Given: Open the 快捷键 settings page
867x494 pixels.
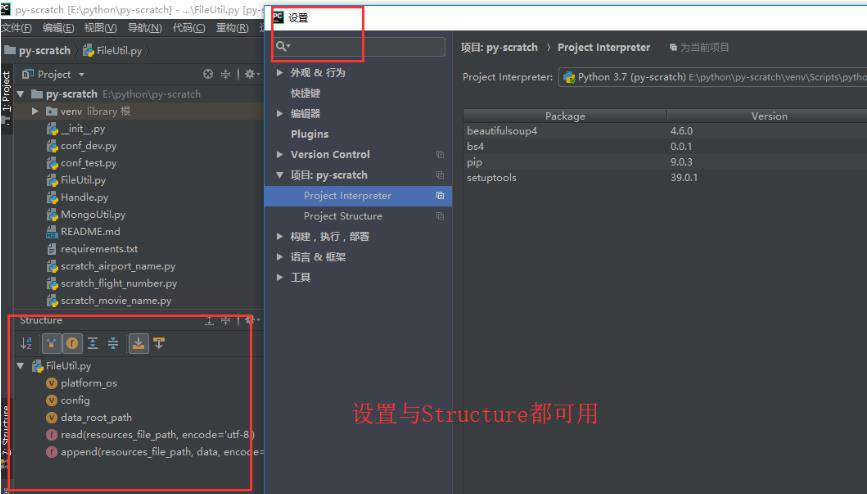Looking at the screenshot, I should pos(305,93).
